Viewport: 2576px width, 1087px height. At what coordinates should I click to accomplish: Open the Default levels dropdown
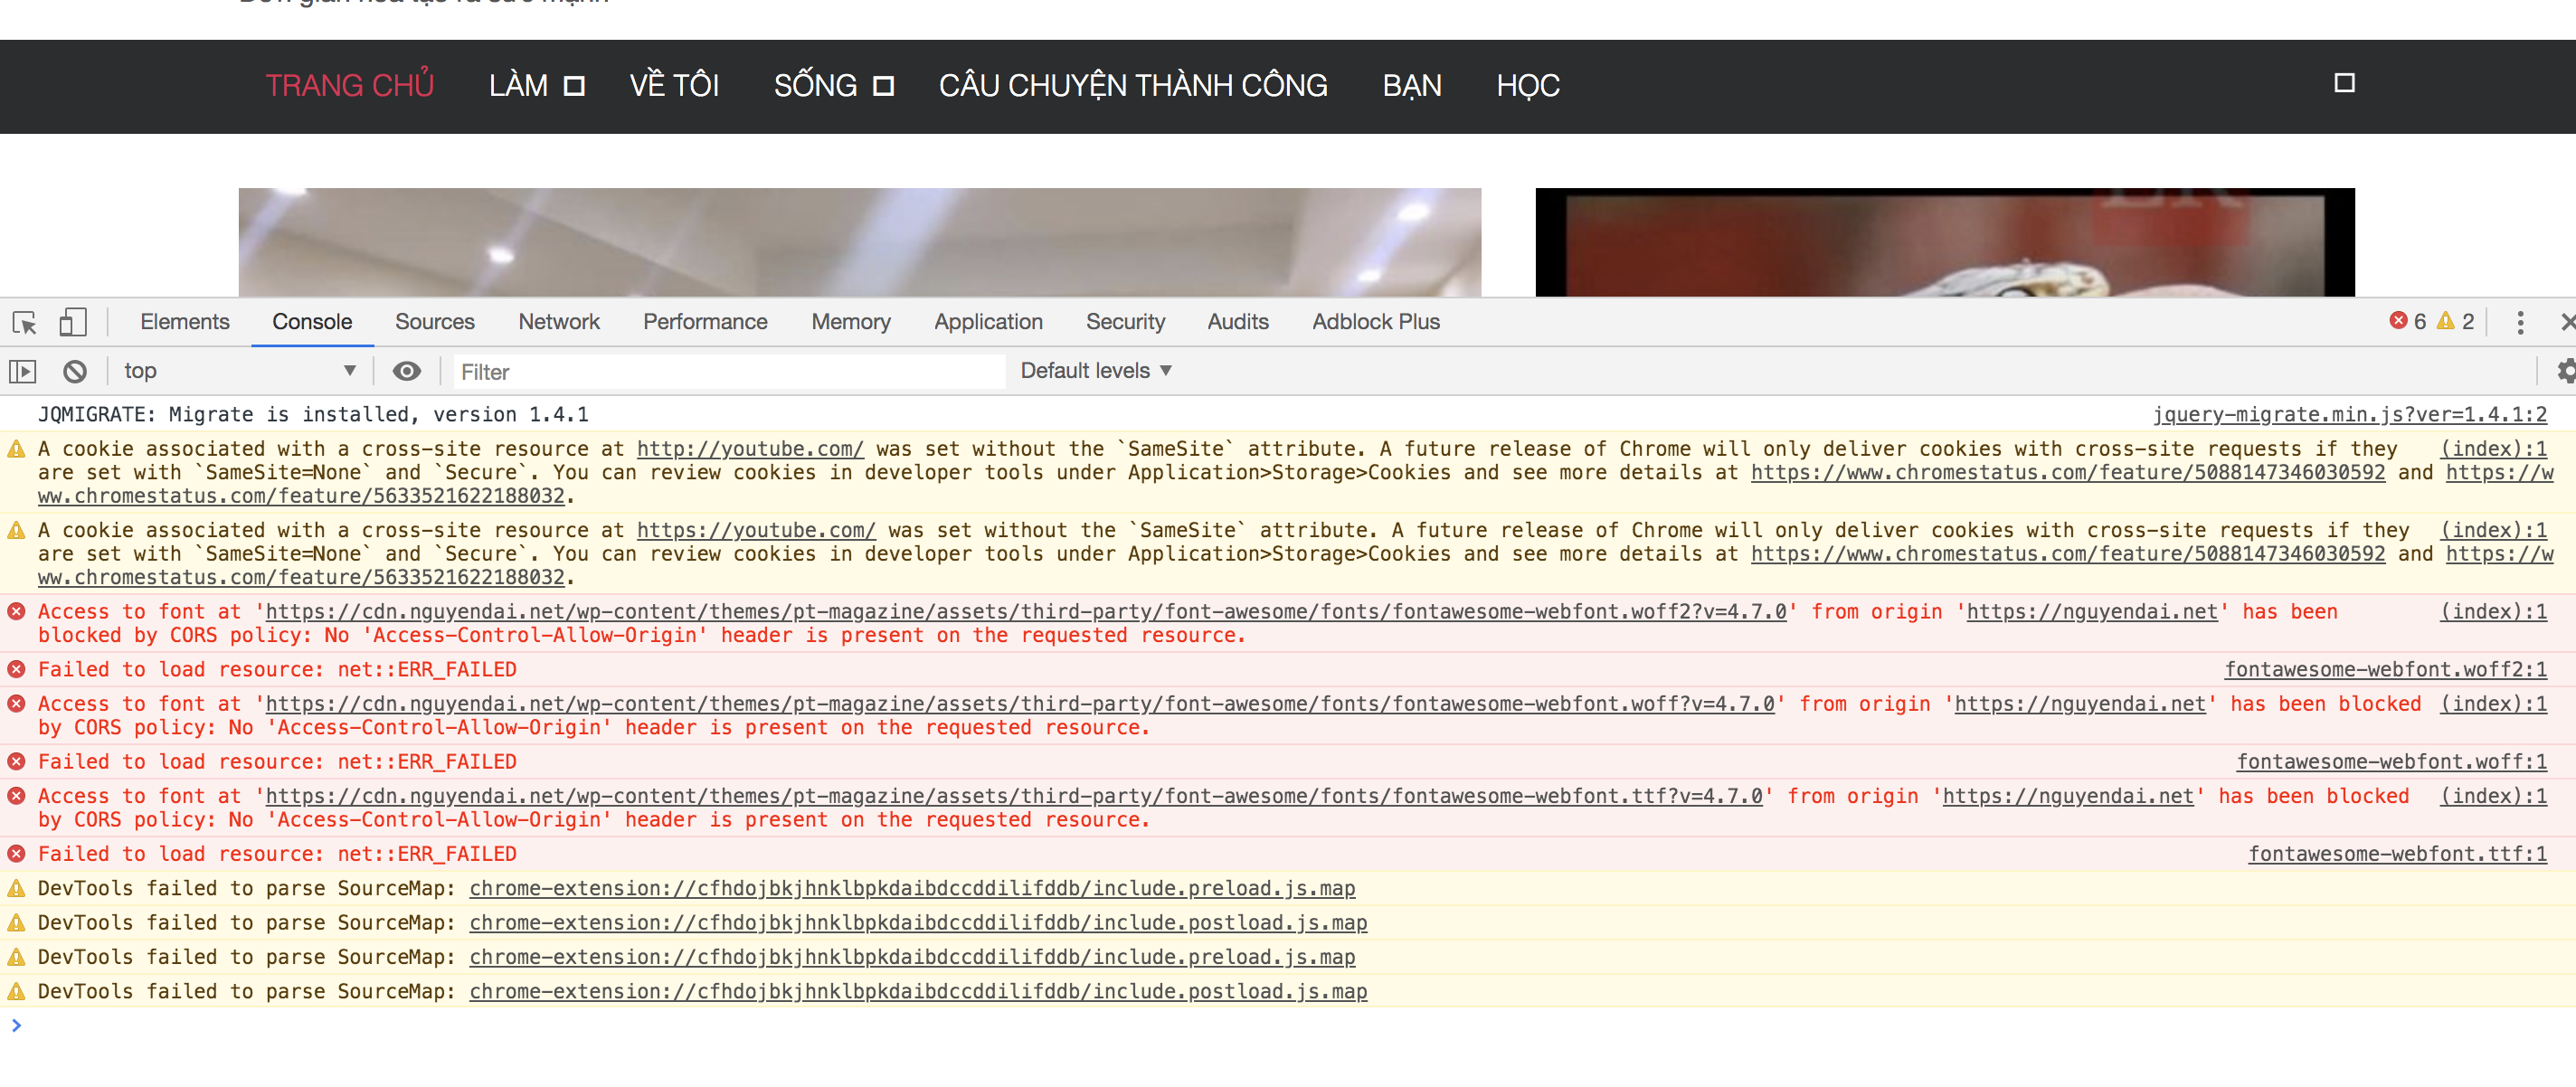point(1096,371)
